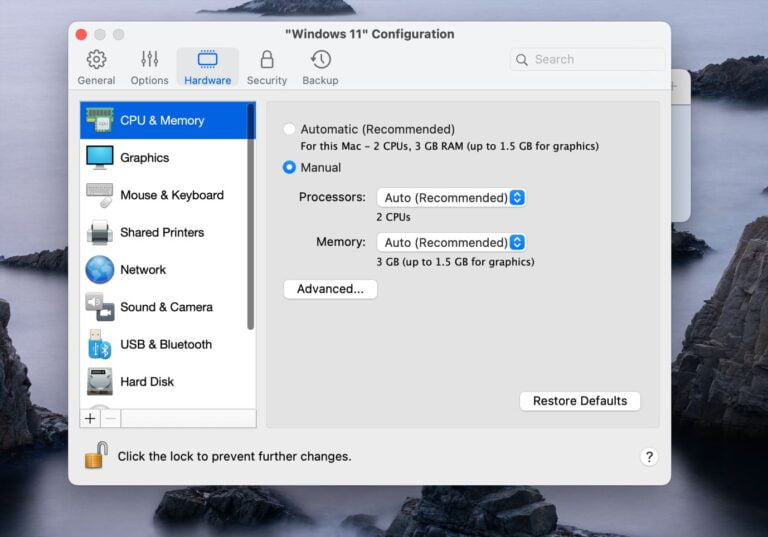Open help with the question mark button
The width and height of the screenshot is (768, 537).
[649, 457]
